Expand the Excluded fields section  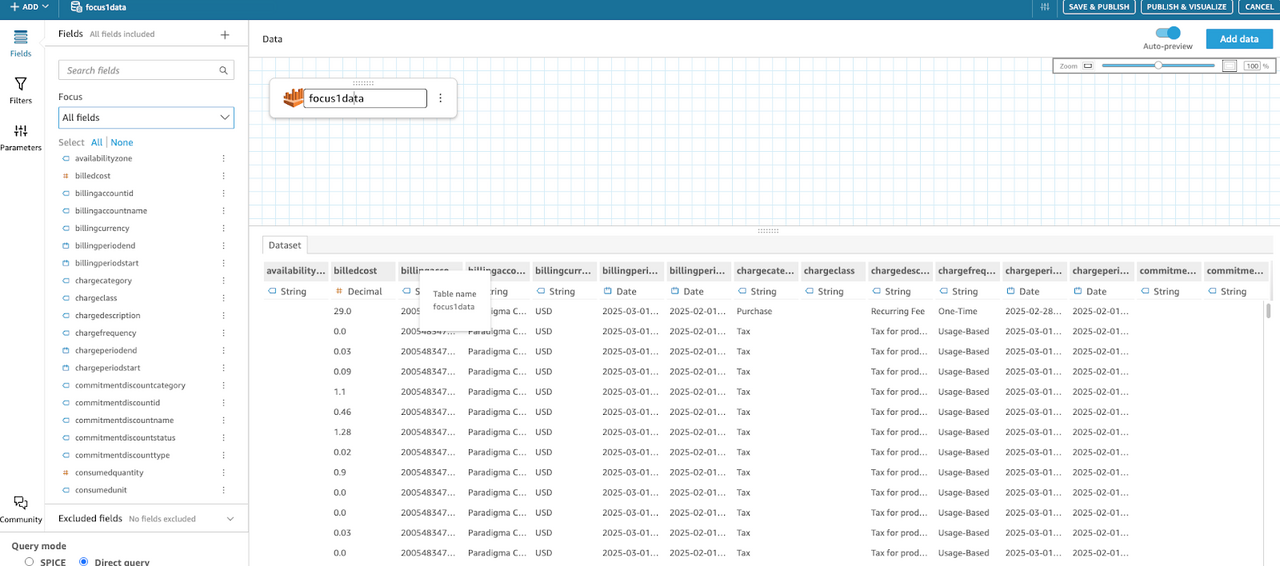230,519
